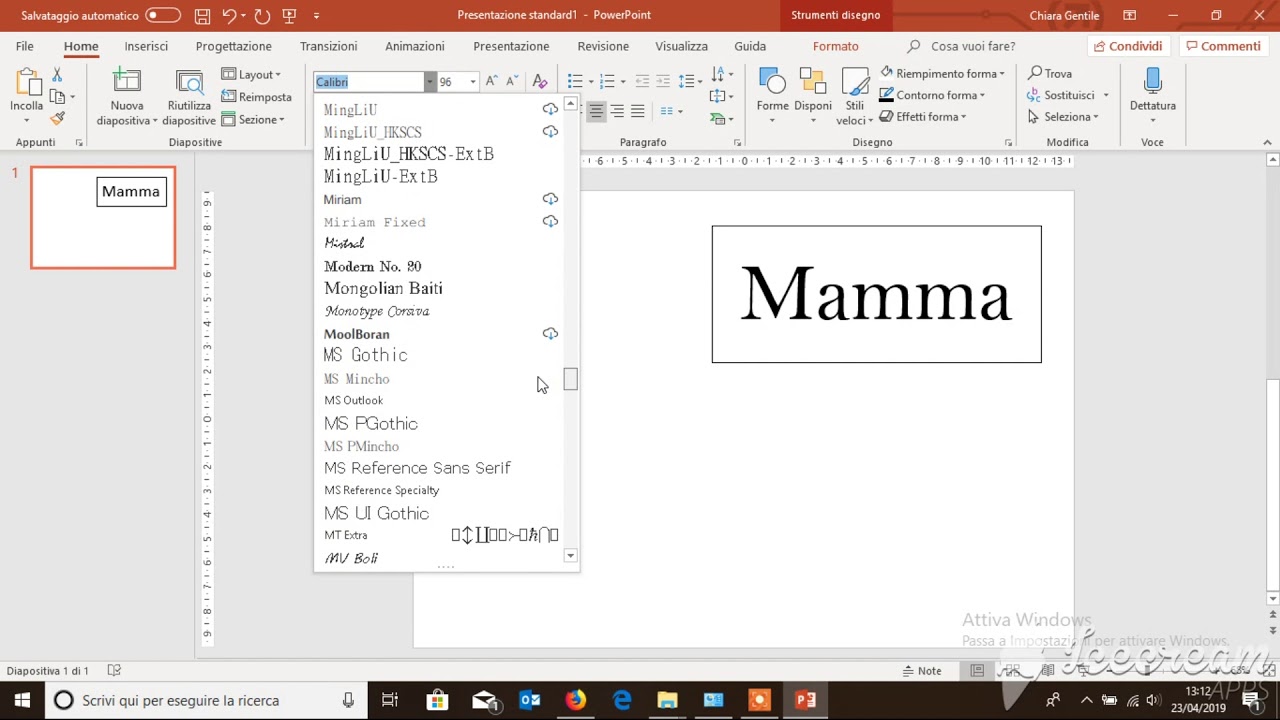Click the Forme shapes icon
Screen dimensions: 1280x720
tap(772, 83)
